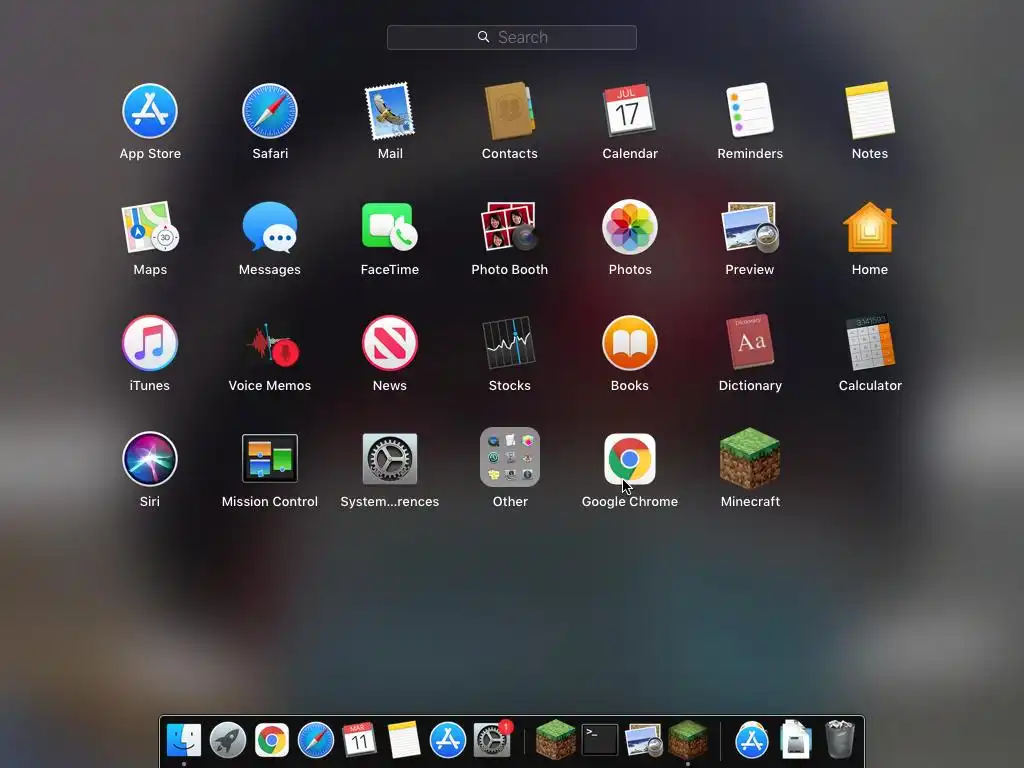The image size is (1024, 768).
Task: Open App Store from Launchpad grid
Action: [x=150, y=111]
